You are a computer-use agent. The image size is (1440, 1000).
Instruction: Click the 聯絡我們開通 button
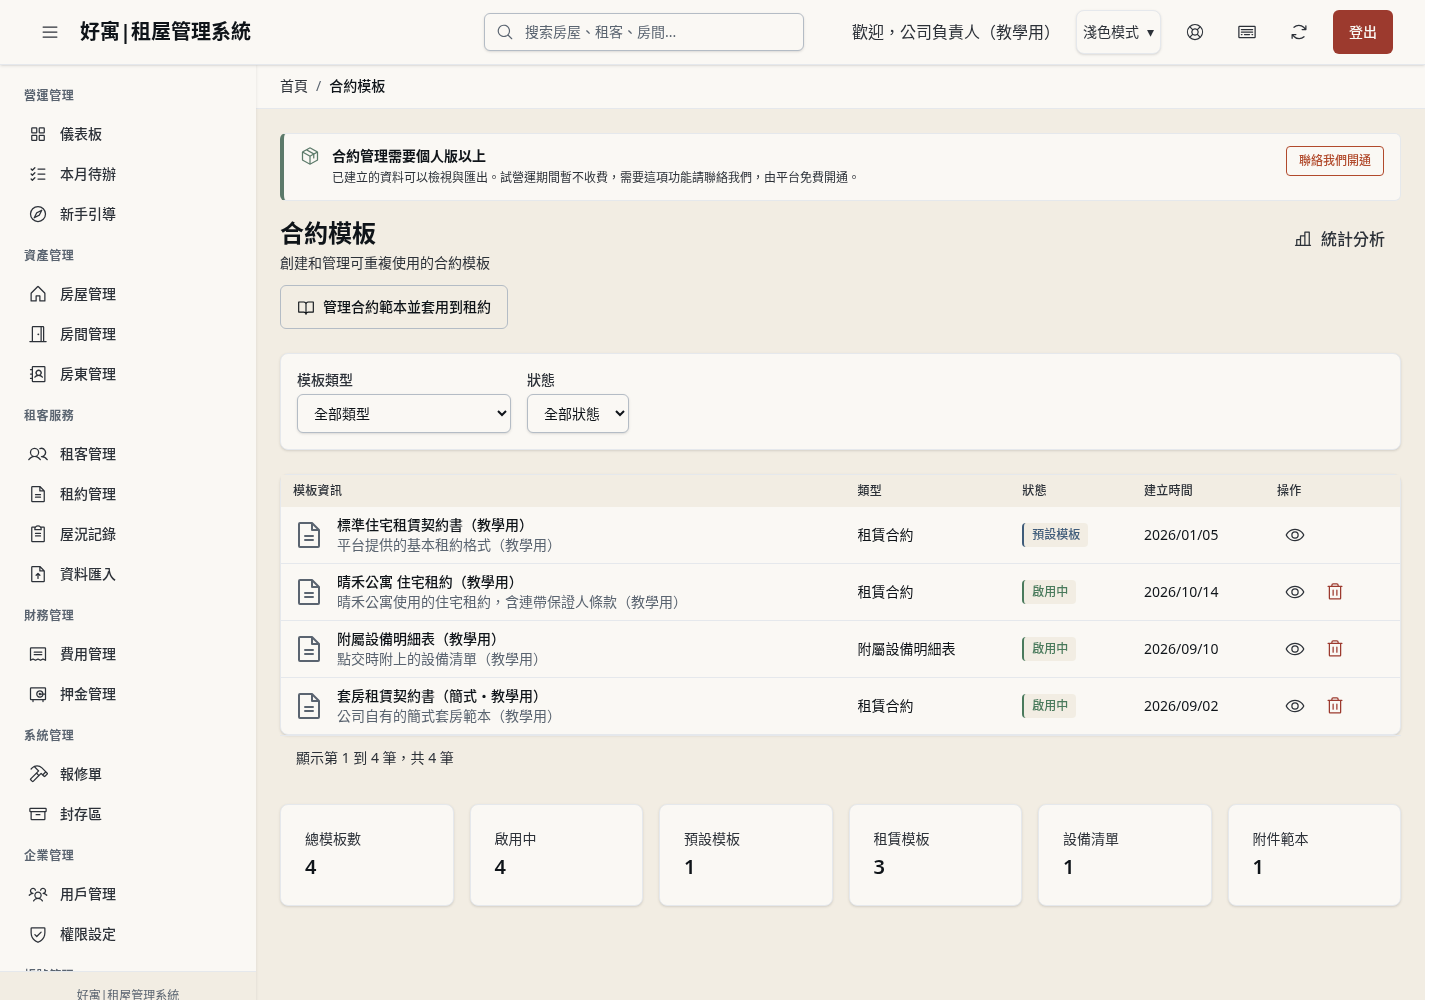click(x=1335, y=161)
